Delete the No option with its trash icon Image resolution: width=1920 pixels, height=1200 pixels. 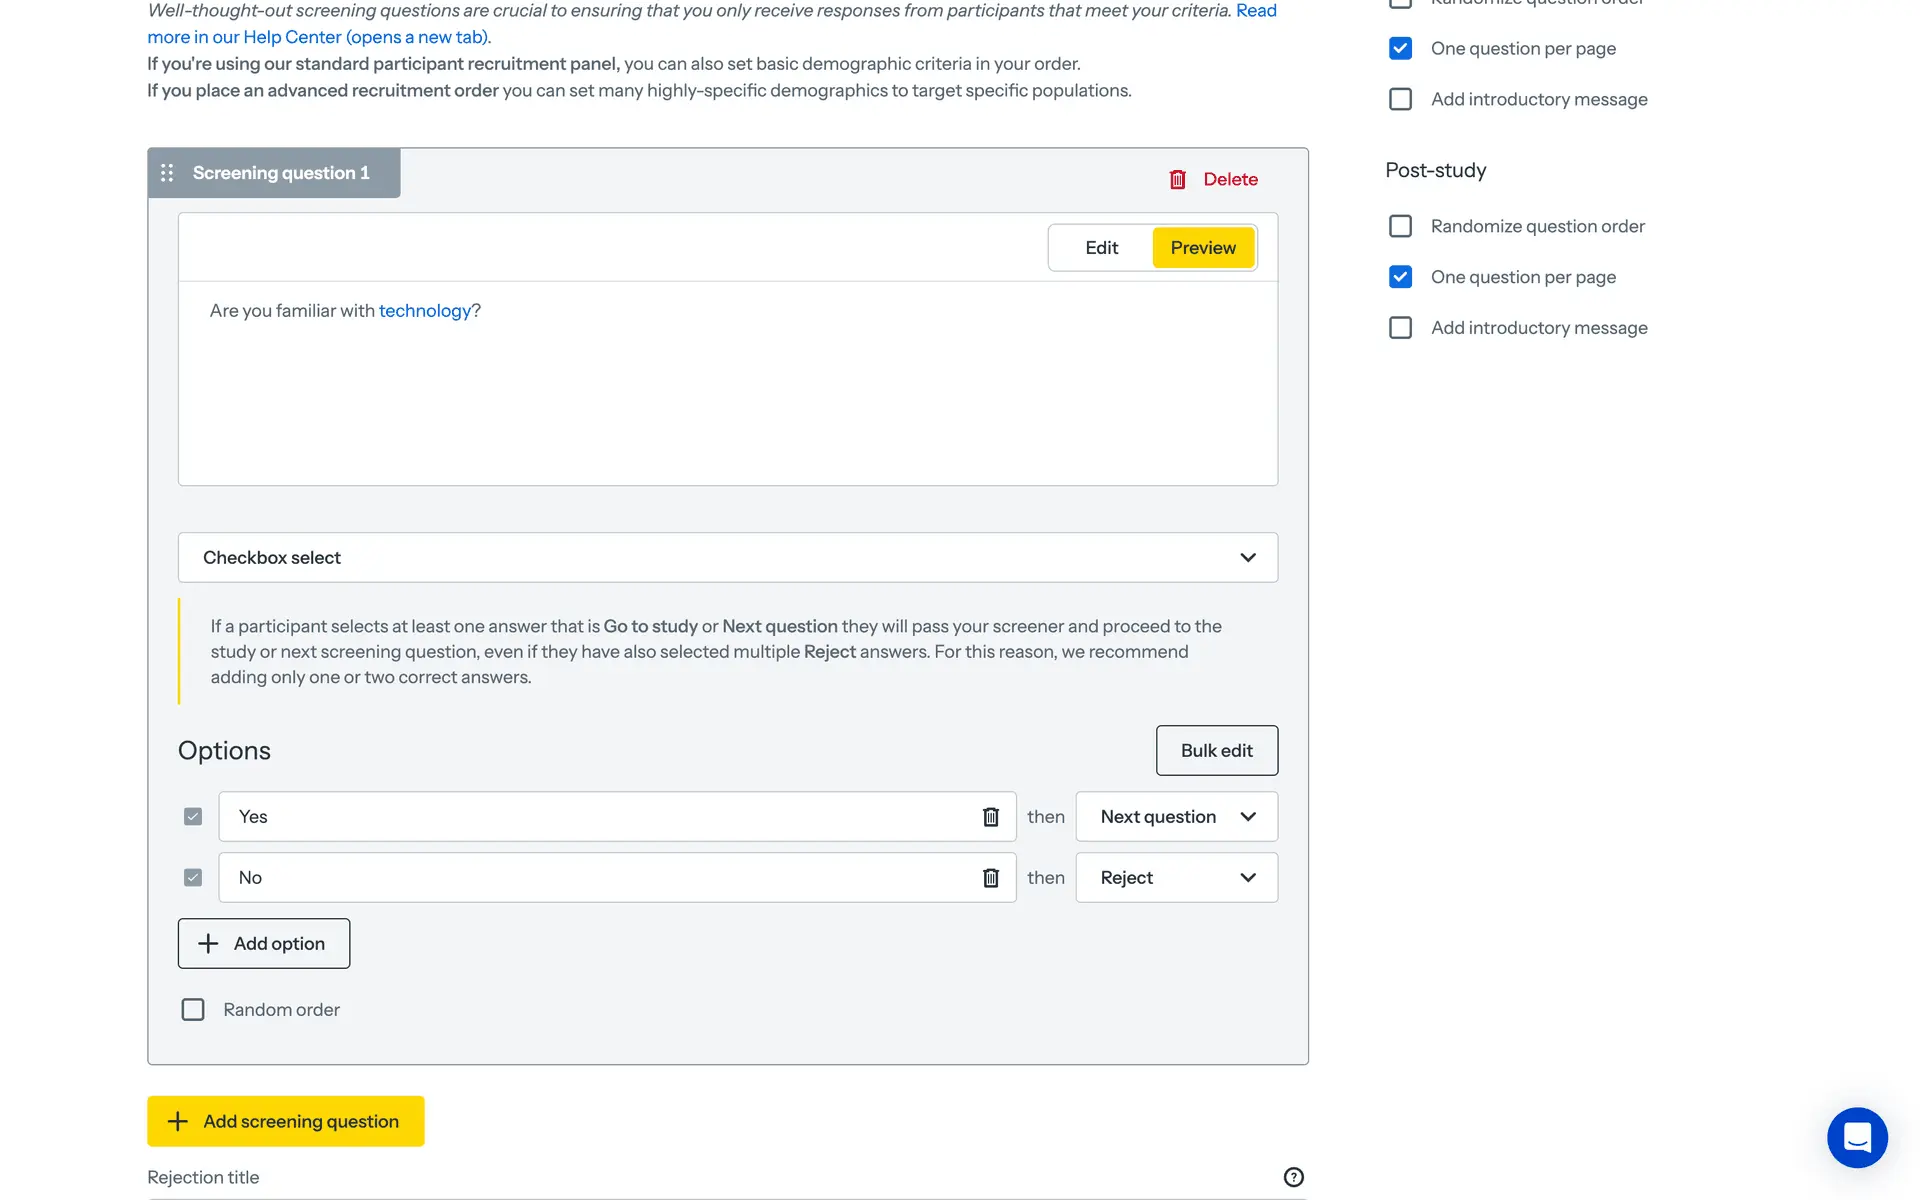click(990, 878)
